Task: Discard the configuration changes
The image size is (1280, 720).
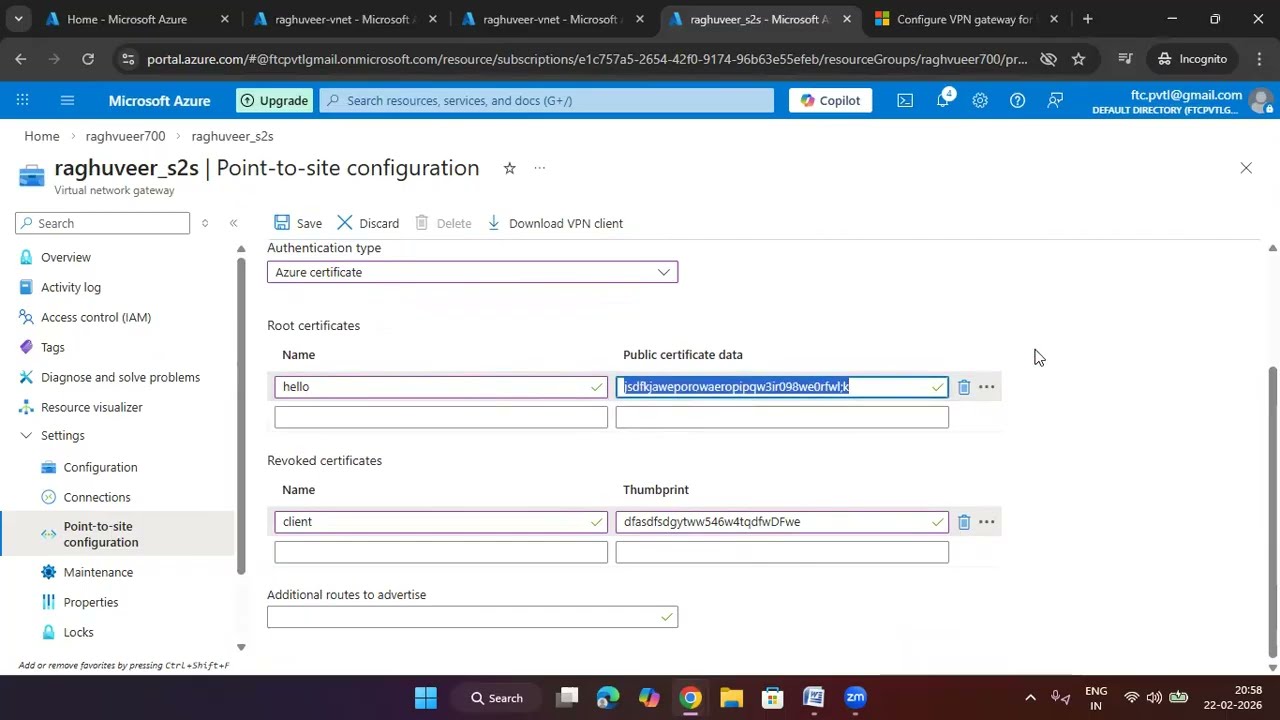Action: 368,223
